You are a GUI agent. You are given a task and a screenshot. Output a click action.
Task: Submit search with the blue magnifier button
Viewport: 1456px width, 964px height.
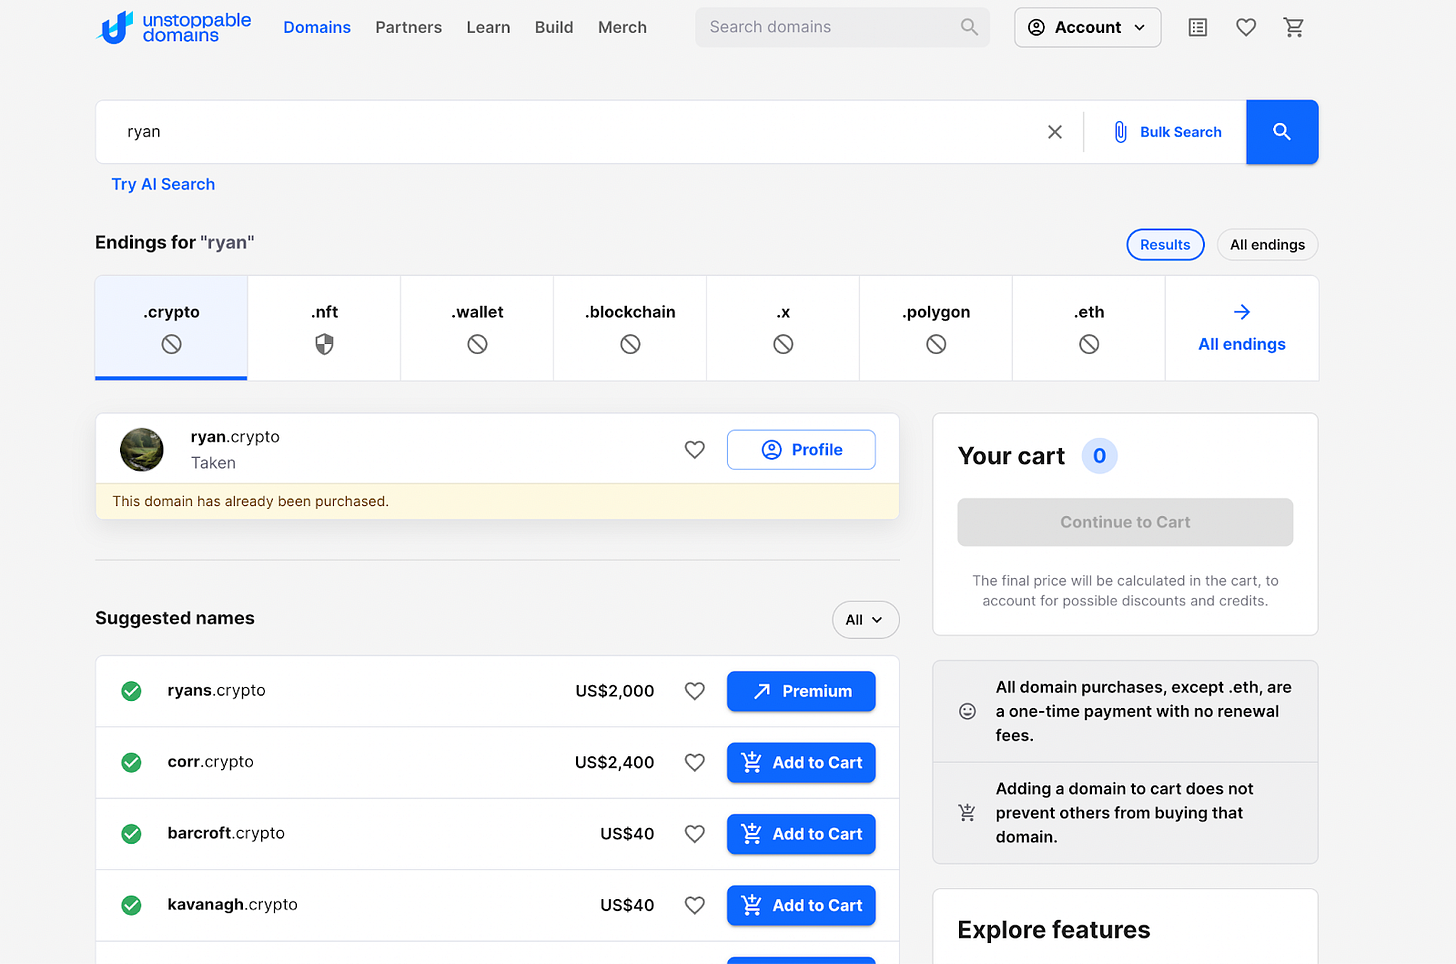point(1282,132)
